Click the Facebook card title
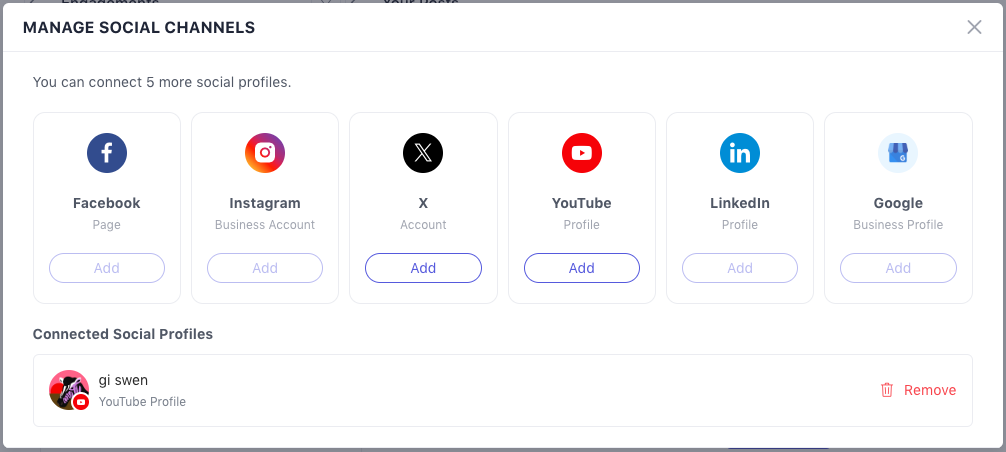1006x452 pixels. (x=107, y=203)
